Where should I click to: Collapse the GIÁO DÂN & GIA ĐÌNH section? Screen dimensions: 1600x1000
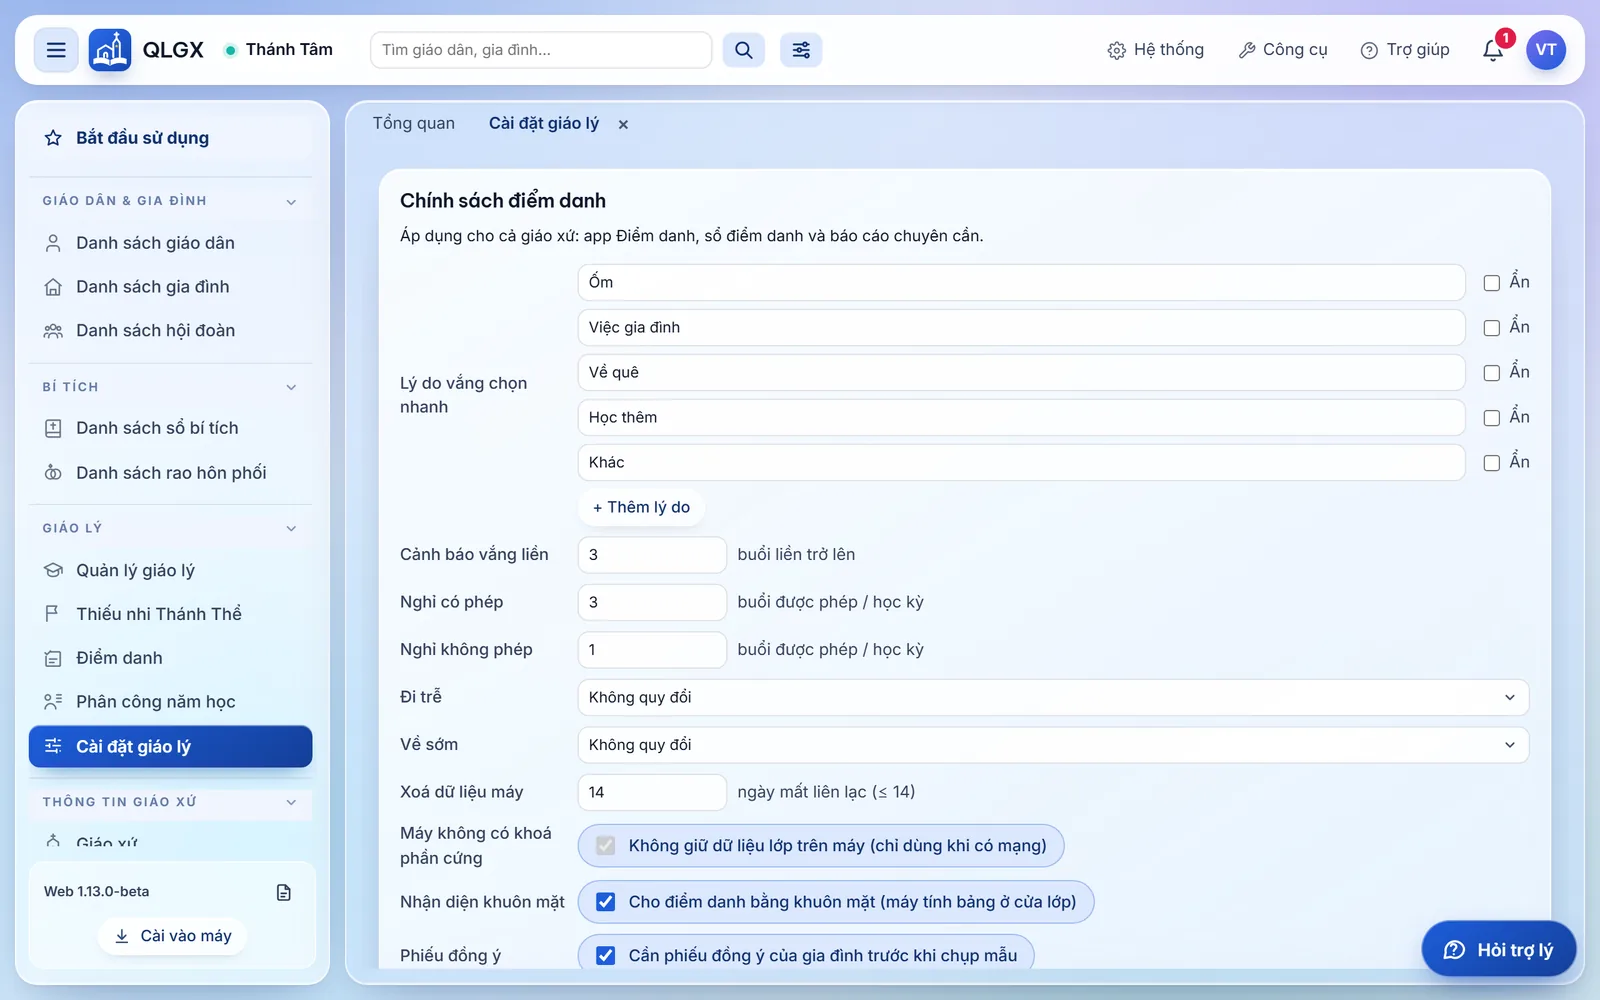pos(291,202)
